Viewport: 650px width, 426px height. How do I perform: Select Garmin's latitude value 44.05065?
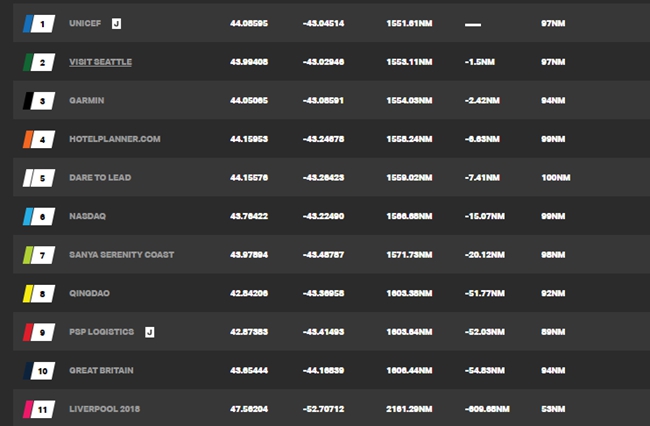(x=249, y=101)
